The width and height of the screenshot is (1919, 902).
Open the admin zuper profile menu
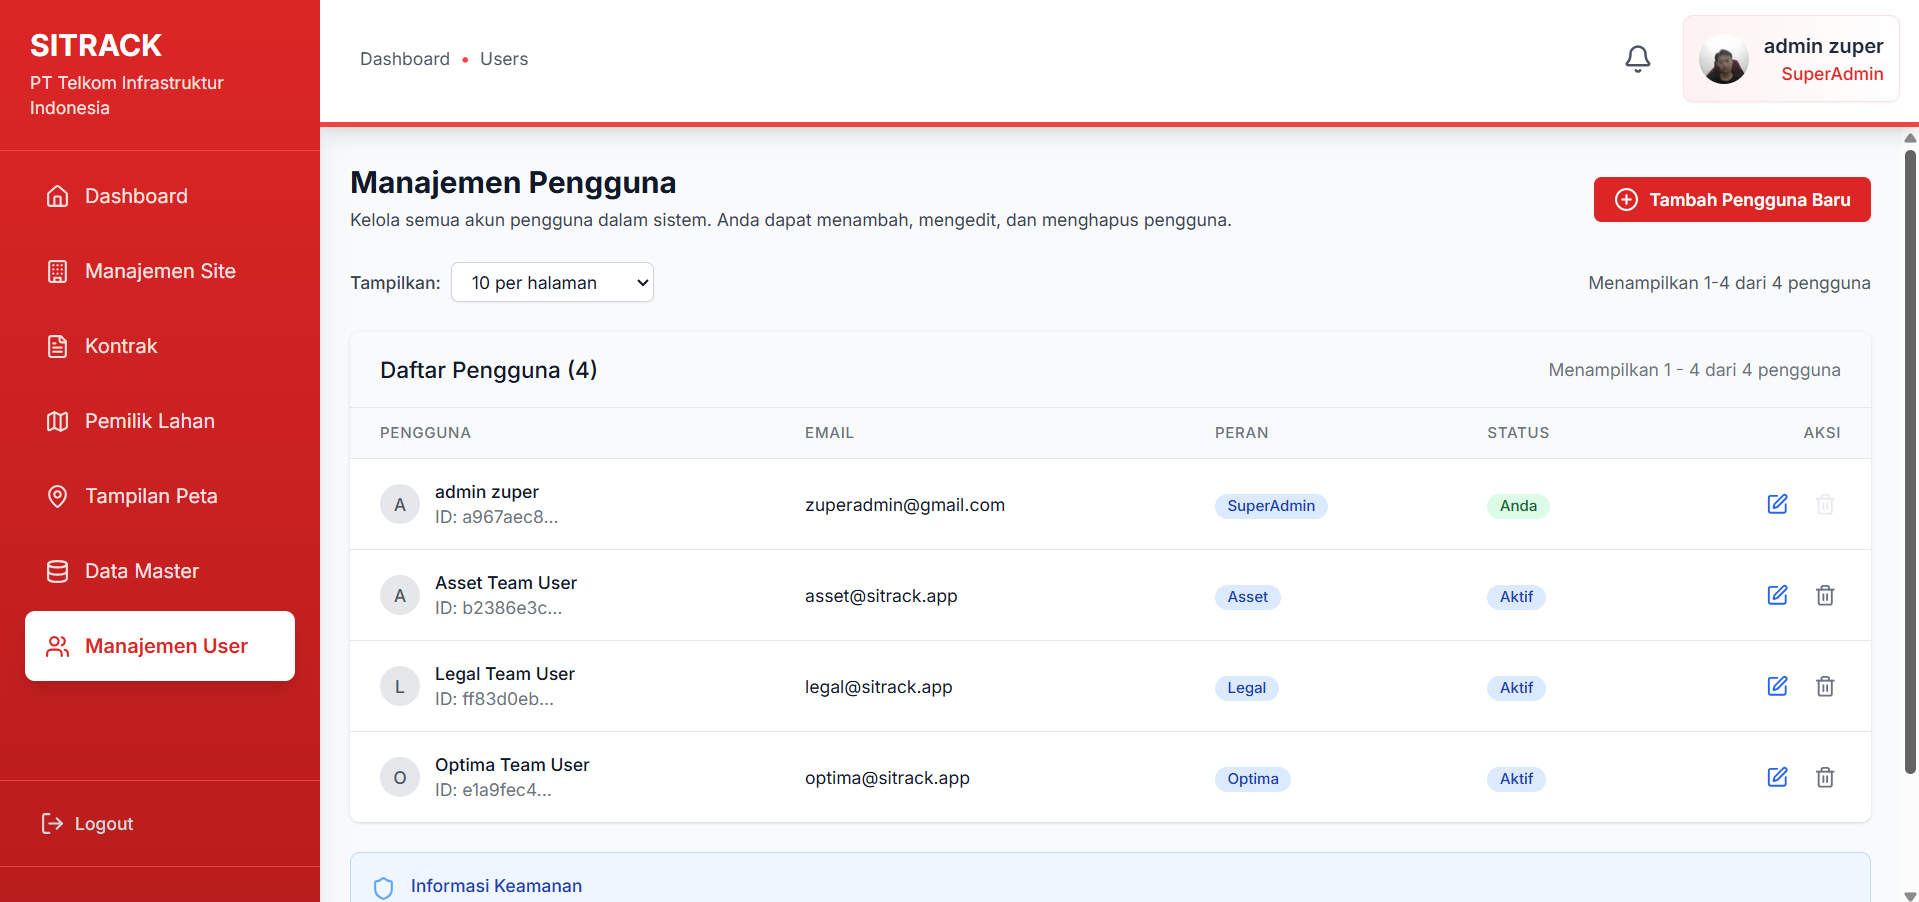(1791, 59)
